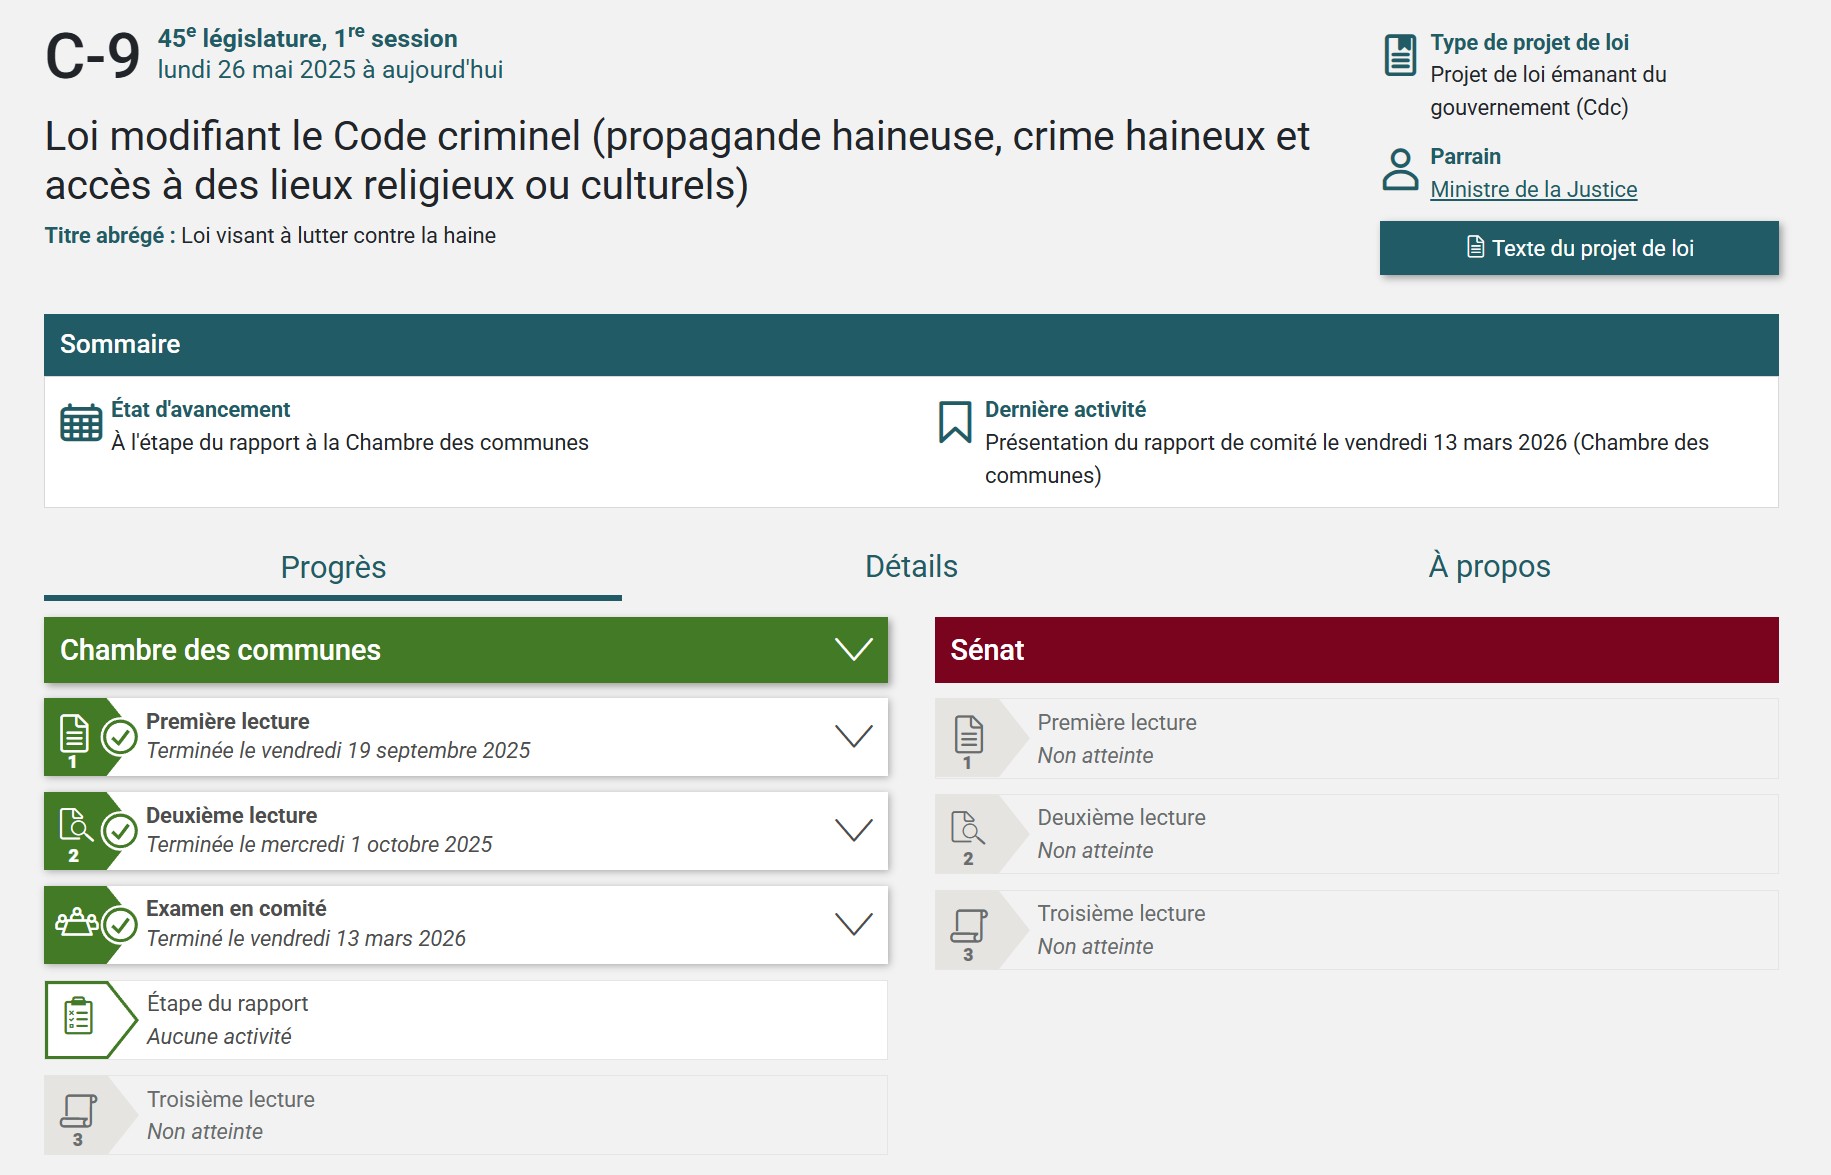Click the green checkmark on Examen en comité
The image size is (1831, 1175).
[120, 925]
